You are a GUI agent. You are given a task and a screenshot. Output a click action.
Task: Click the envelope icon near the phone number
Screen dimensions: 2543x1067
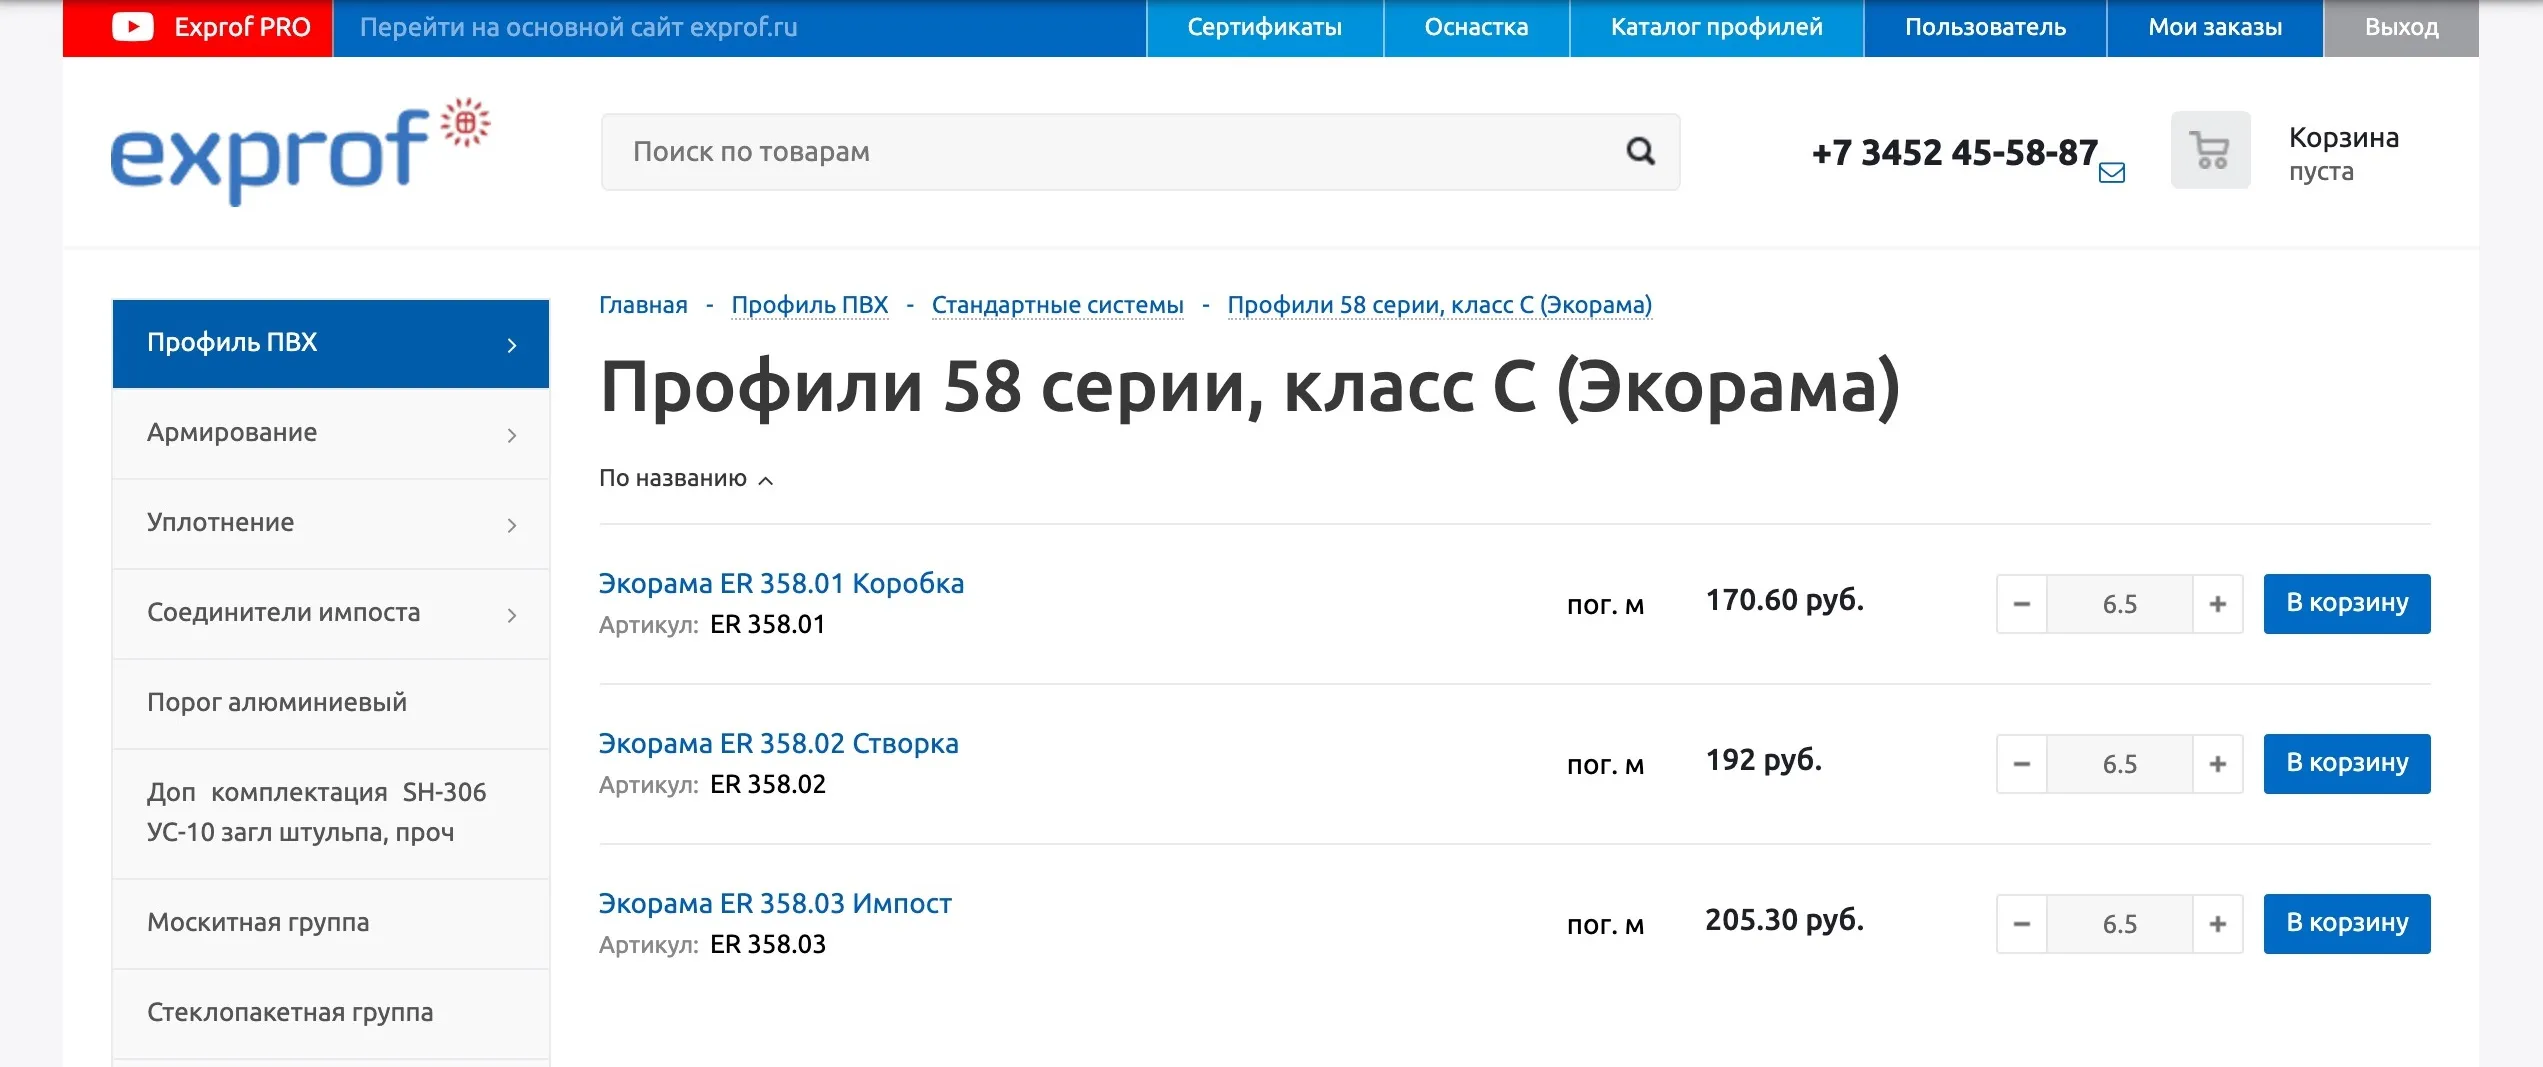(x=2111, y=173)
